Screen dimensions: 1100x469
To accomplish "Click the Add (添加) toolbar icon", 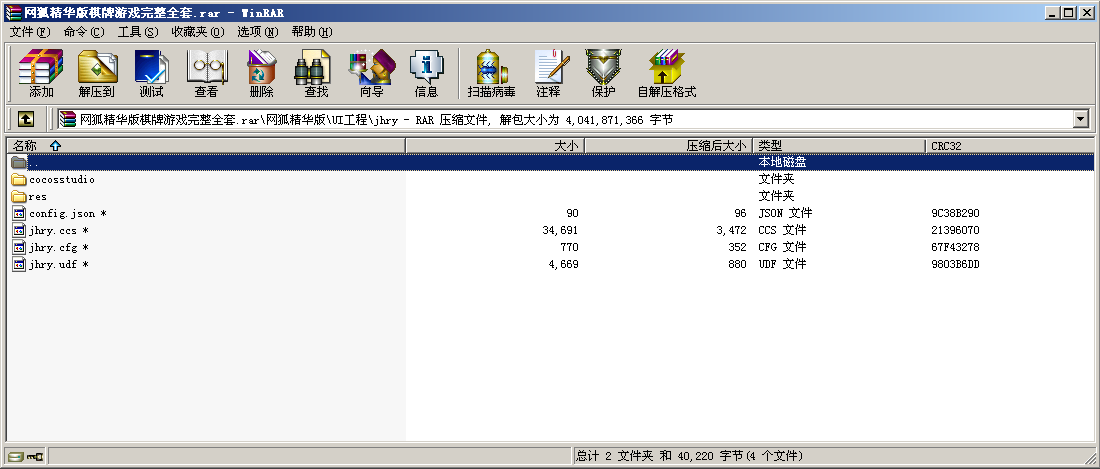I will coord(41,73).
